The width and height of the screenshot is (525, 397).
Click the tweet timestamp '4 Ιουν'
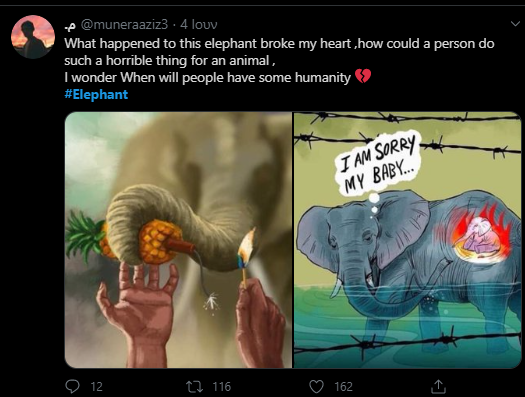[199, 24]
